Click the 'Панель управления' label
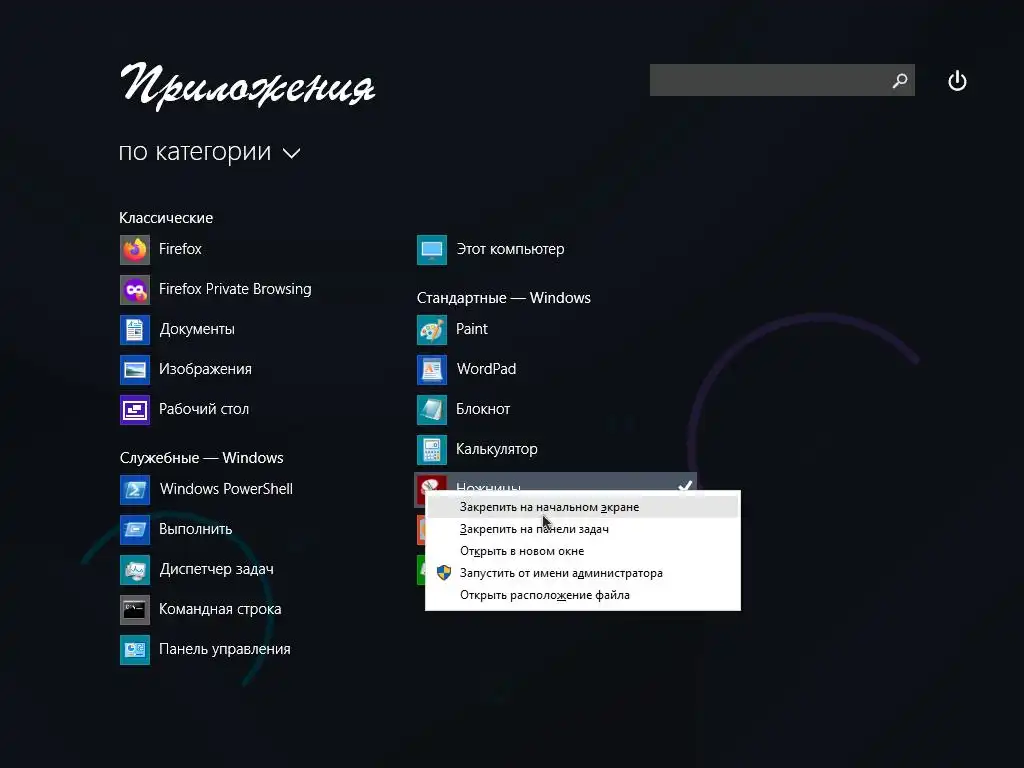The width and height of the screenshot is (1024, 768). coord(225,649)
